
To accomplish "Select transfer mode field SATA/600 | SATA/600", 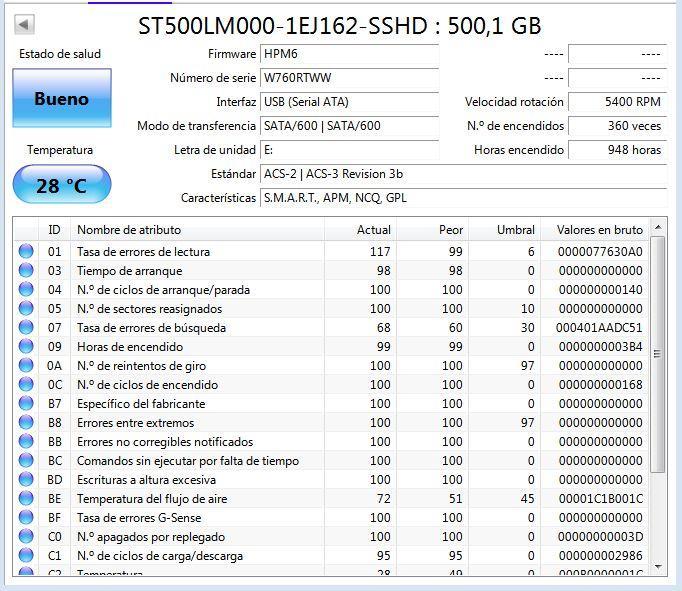I will pyautogui.click(x=349, y=126).
